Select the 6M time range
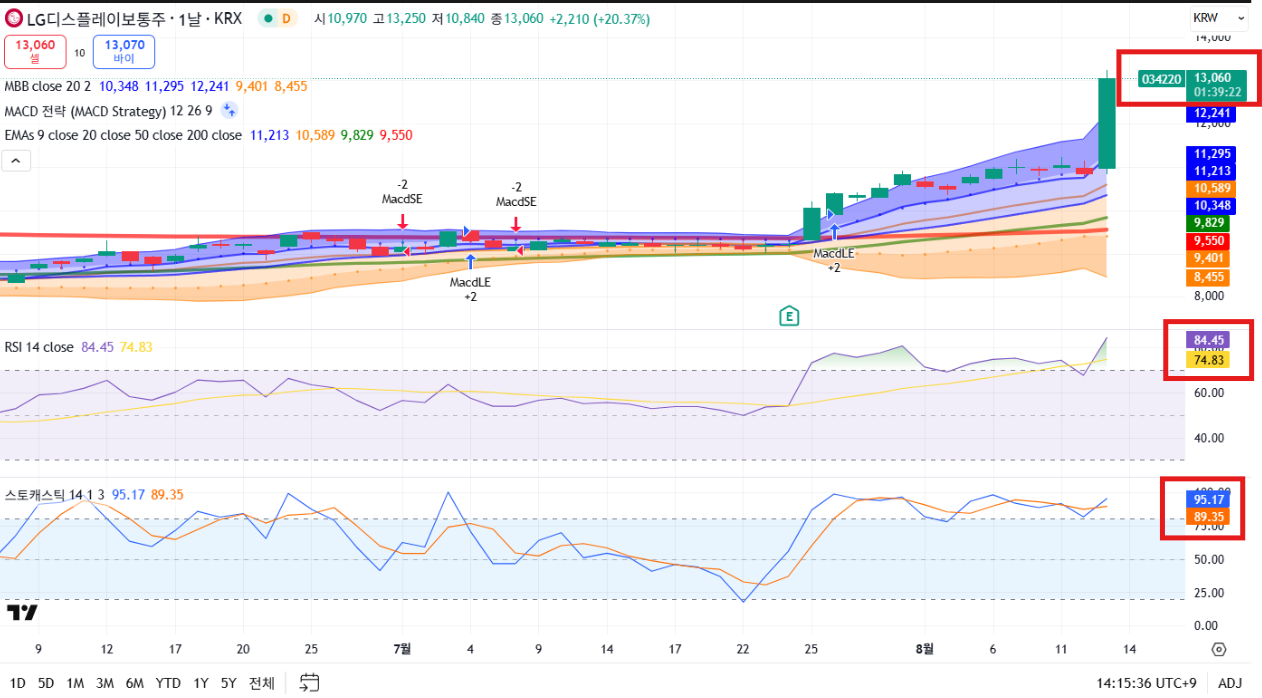The image size is (1262, 698). tap(134, 683)
